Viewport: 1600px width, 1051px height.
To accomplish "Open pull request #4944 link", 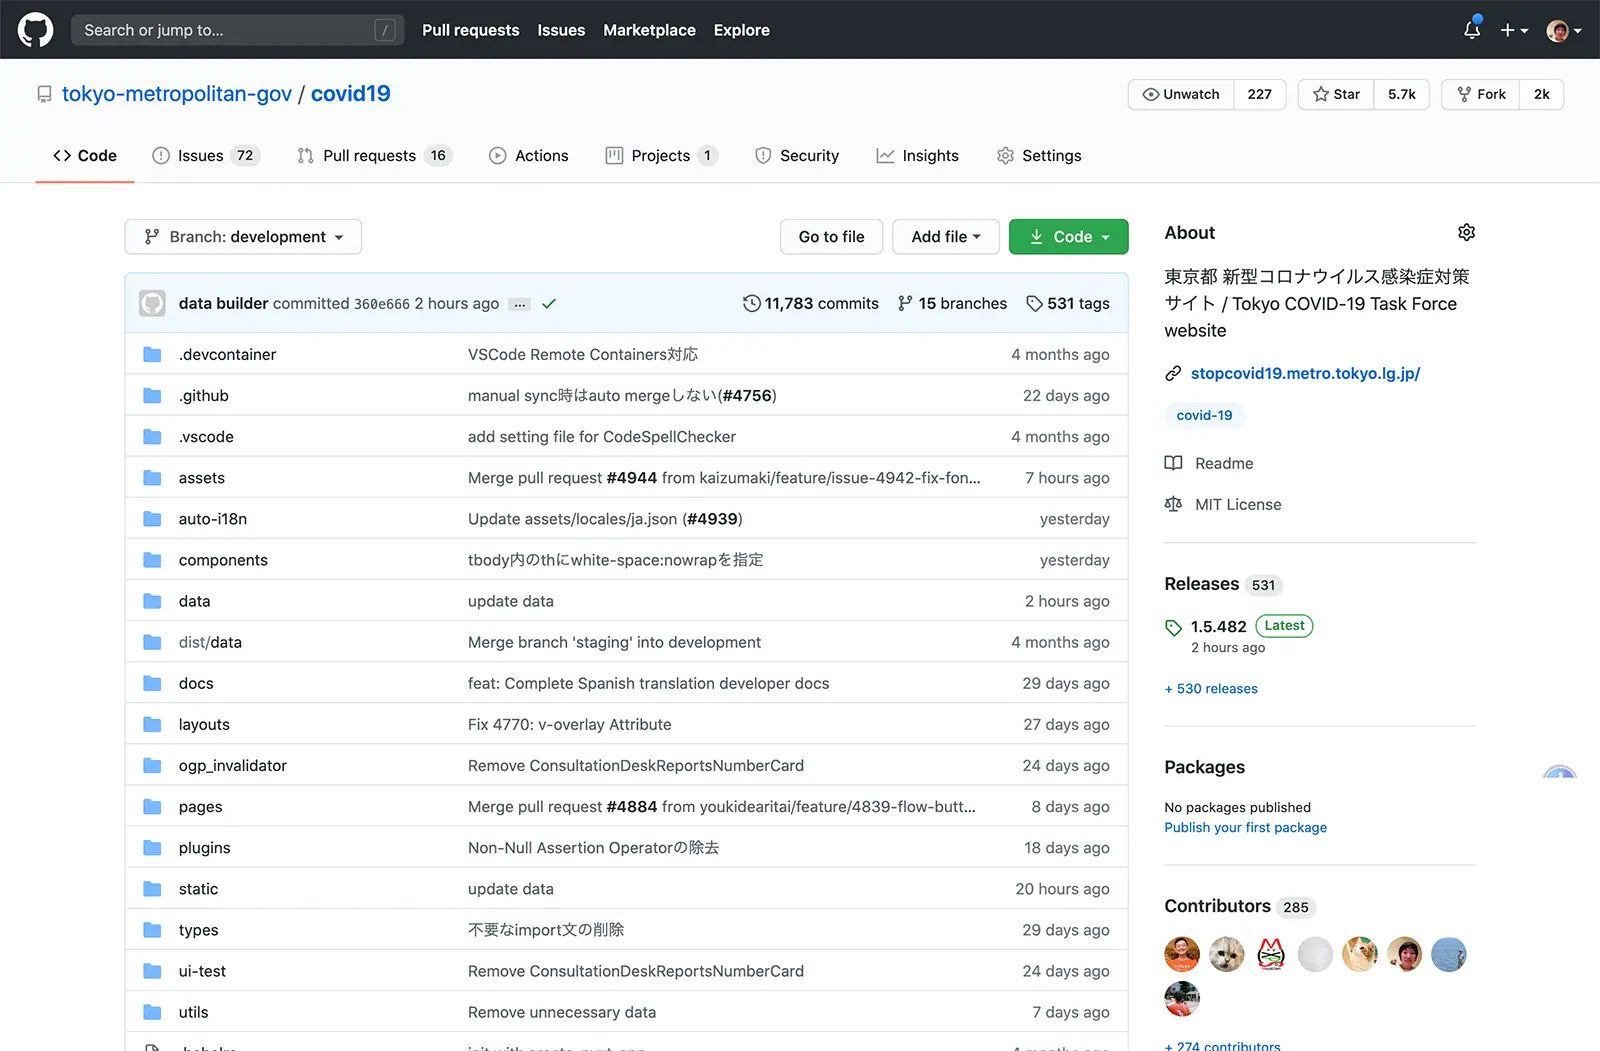I will click(x=632, y=478).
